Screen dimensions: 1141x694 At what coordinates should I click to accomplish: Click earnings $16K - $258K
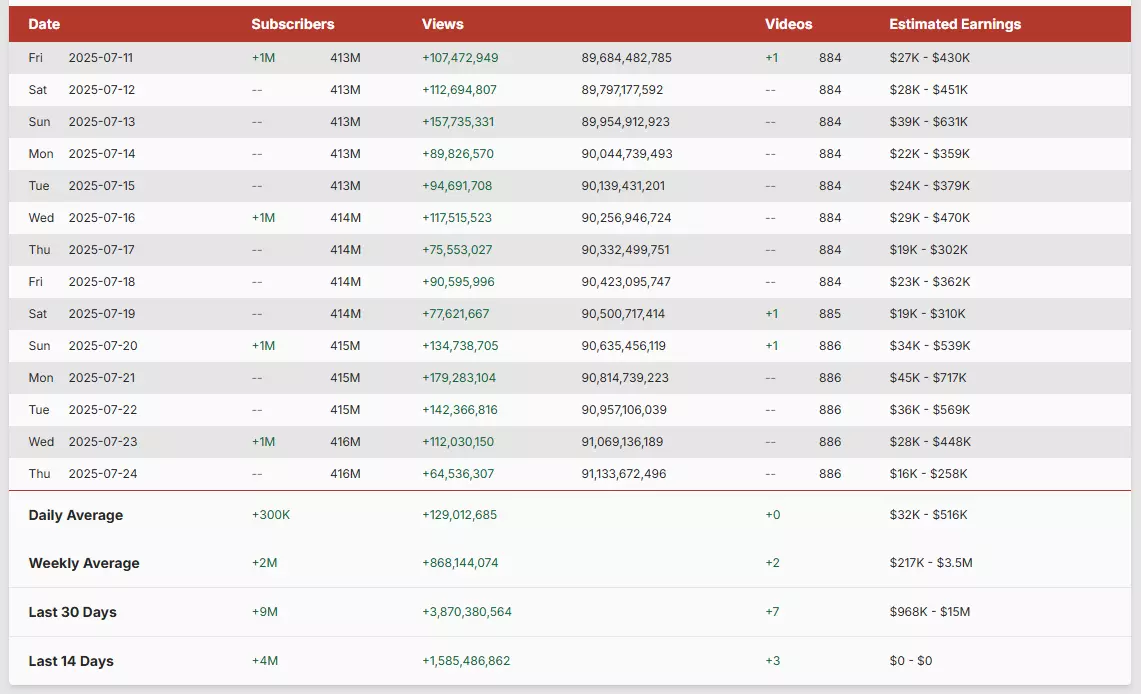pos(929,474)
